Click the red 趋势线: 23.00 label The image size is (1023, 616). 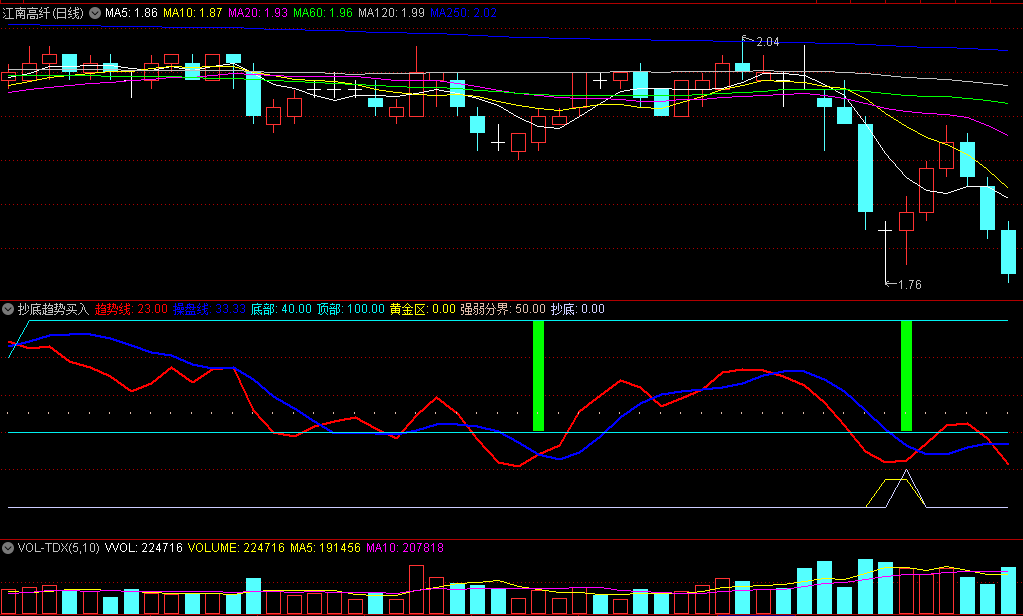(131, 309)
